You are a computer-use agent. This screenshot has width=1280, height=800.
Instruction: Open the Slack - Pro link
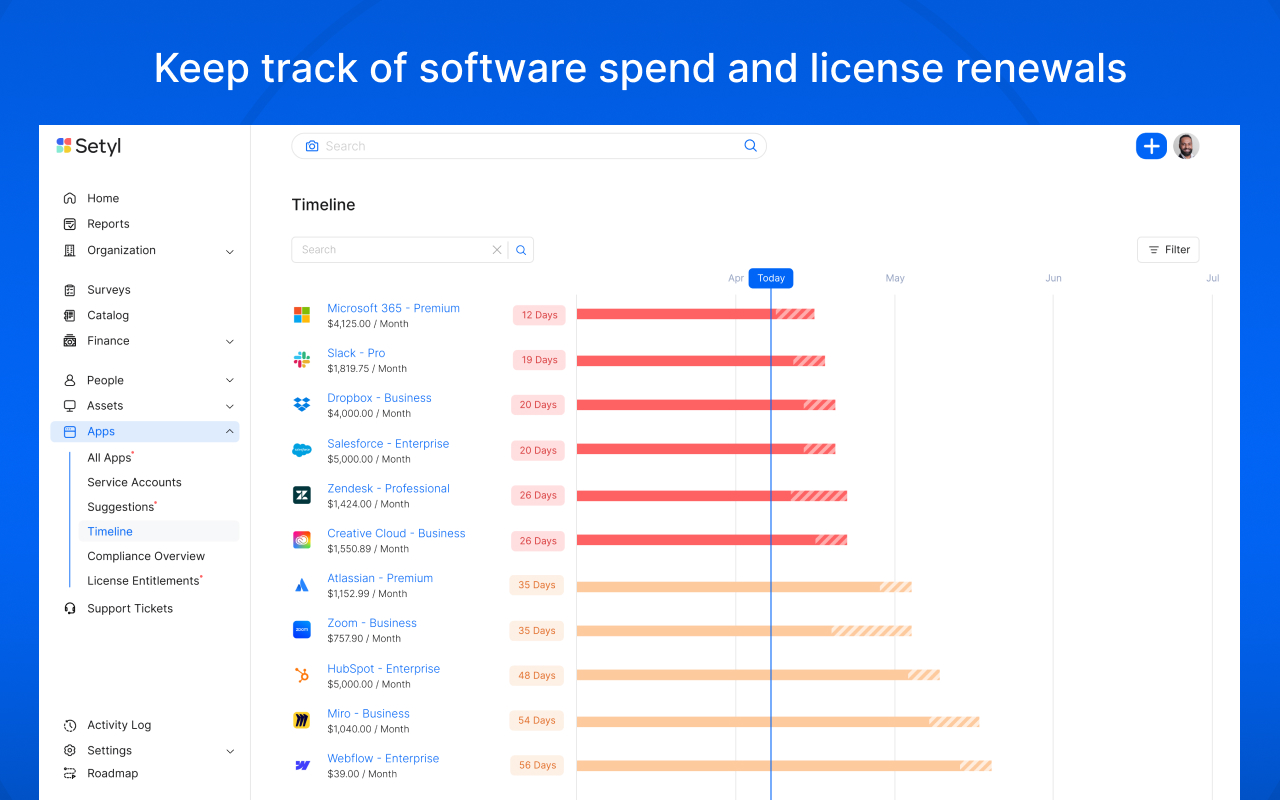click(356, 353)
